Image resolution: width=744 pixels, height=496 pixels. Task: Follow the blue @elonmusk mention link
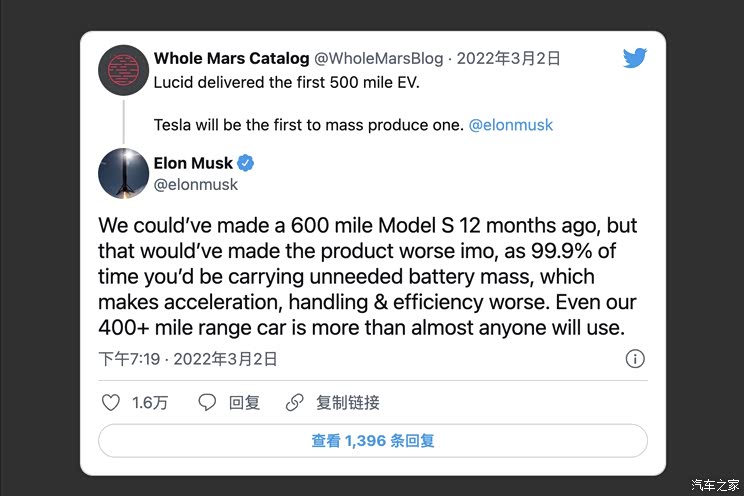coord(510,125)
